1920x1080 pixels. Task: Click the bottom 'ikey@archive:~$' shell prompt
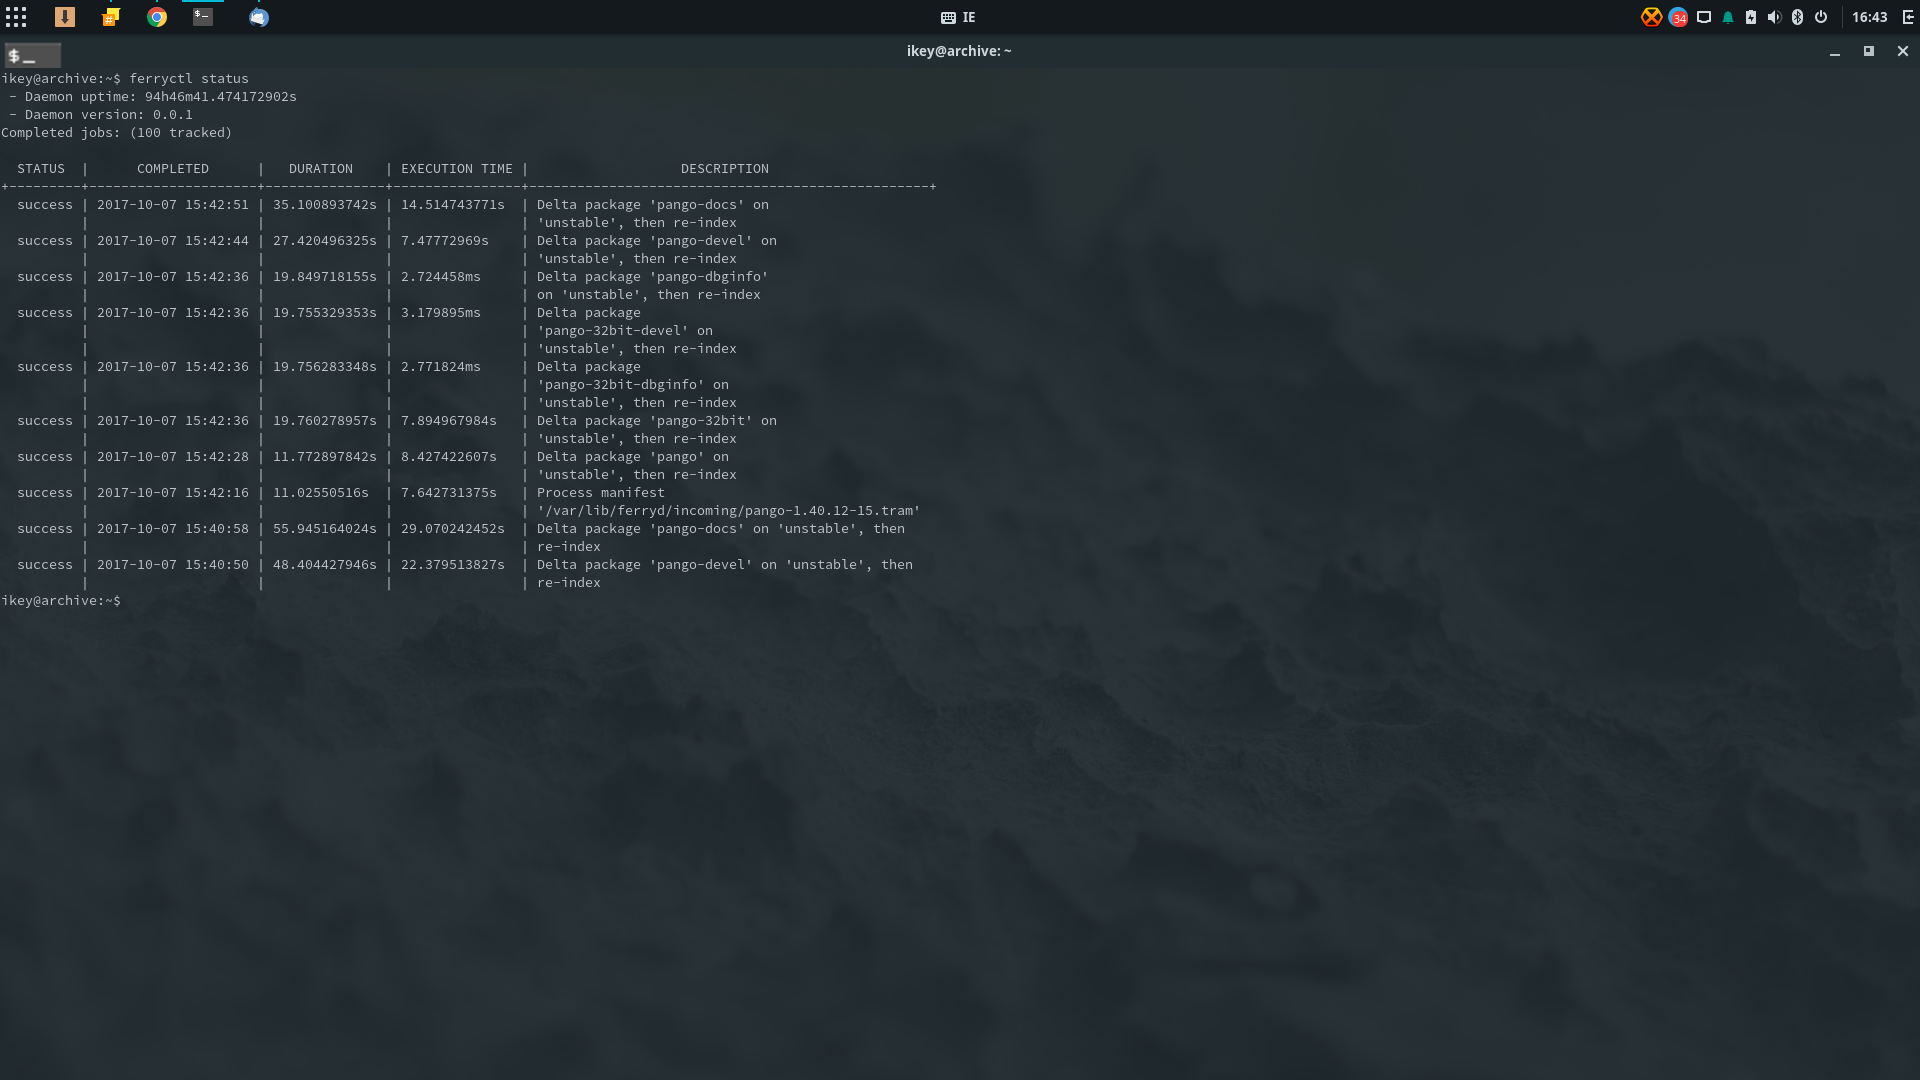tap(61, 600)
